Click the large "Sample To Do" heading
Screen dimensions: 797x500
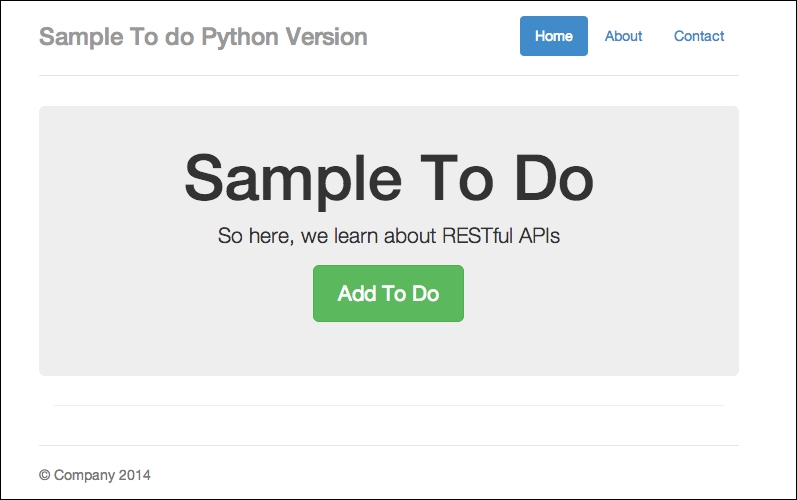pos(389,178)
